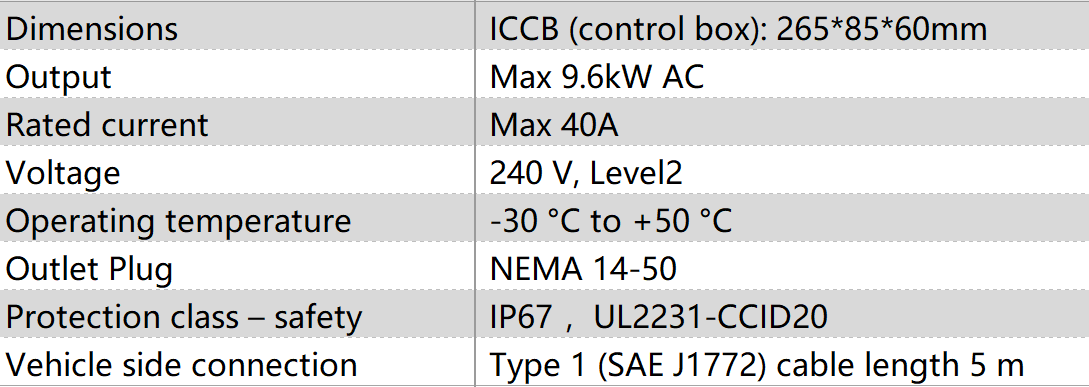Click the Type 1 (SAE J1772) cable value
The width and height of the screenshot is (1089, 387).
[x=782, y=362]
